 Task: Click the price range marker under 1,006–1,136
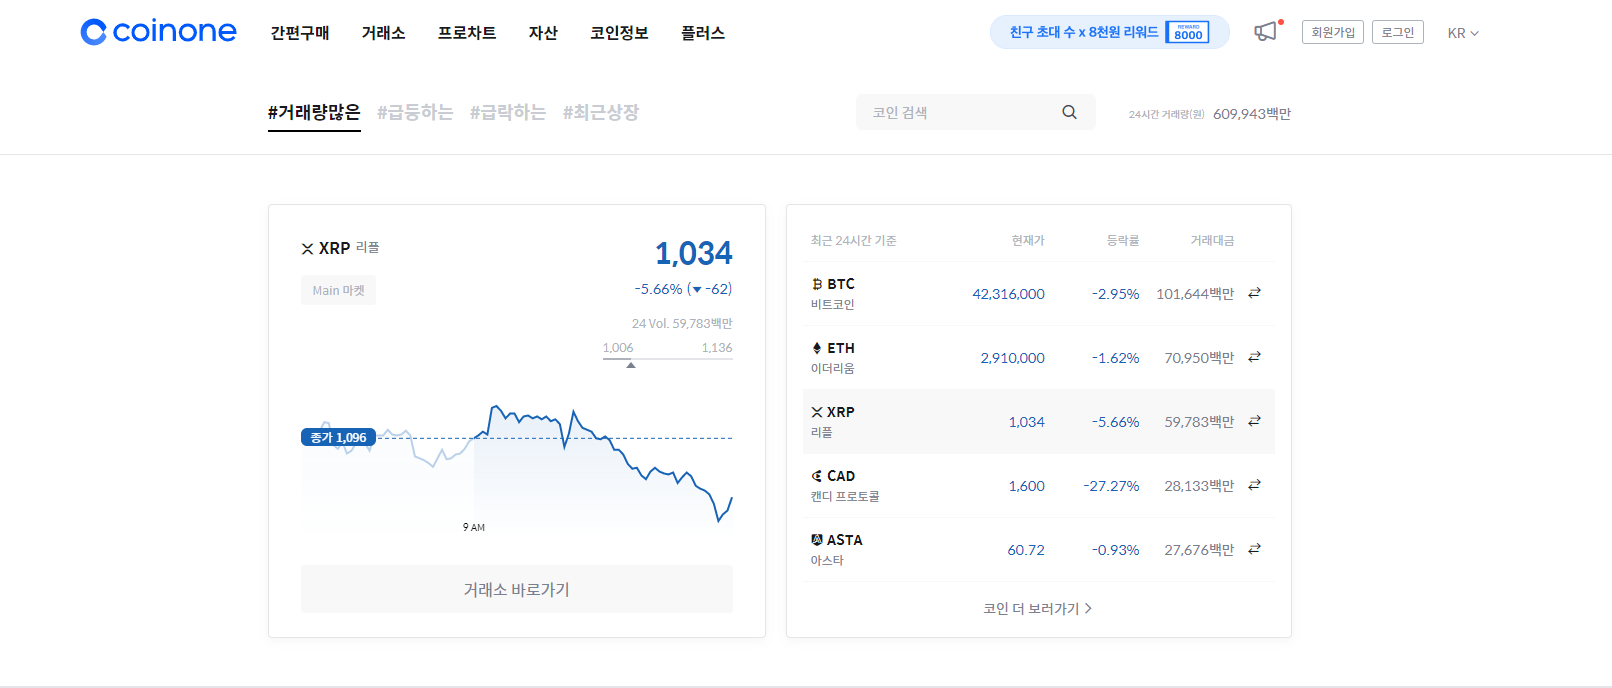(631, 365)
